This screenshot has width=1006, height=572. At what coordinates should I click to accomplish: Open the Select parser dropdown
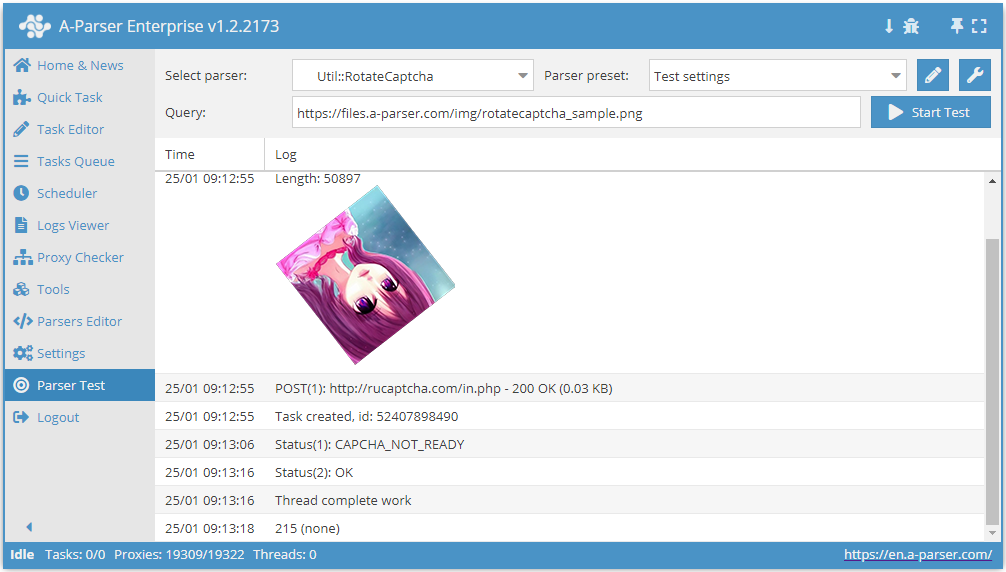click(413, 76)
